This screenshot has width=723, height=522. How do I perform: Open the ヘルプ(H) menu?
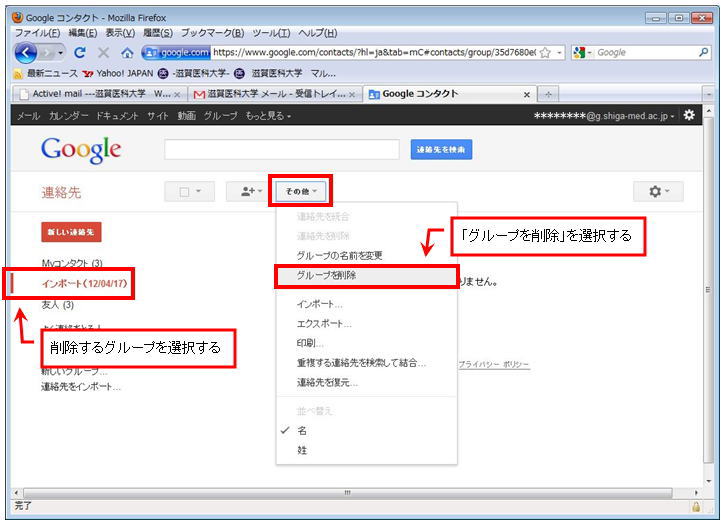click(x=318, y=33)
